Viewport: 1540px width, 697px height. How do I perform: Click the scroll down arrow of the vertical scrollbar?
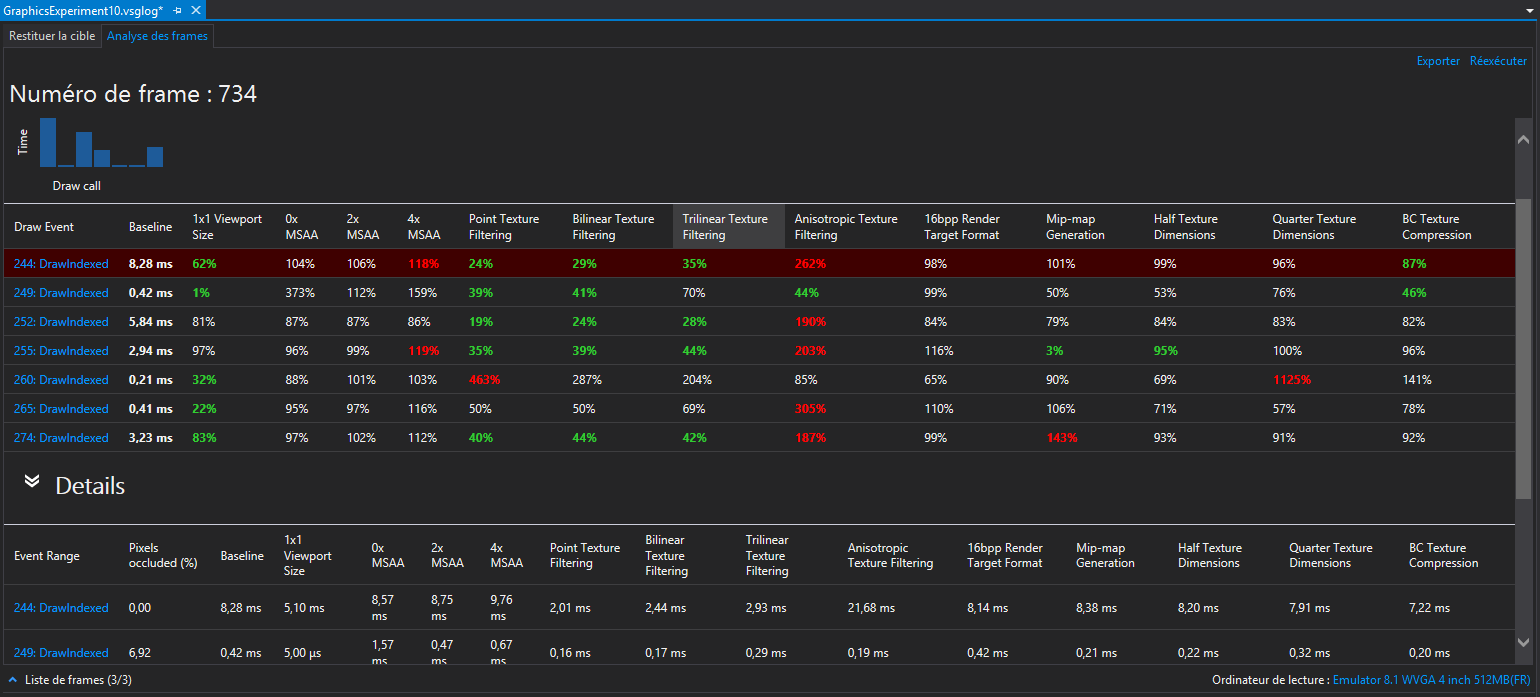point(1523,642)
